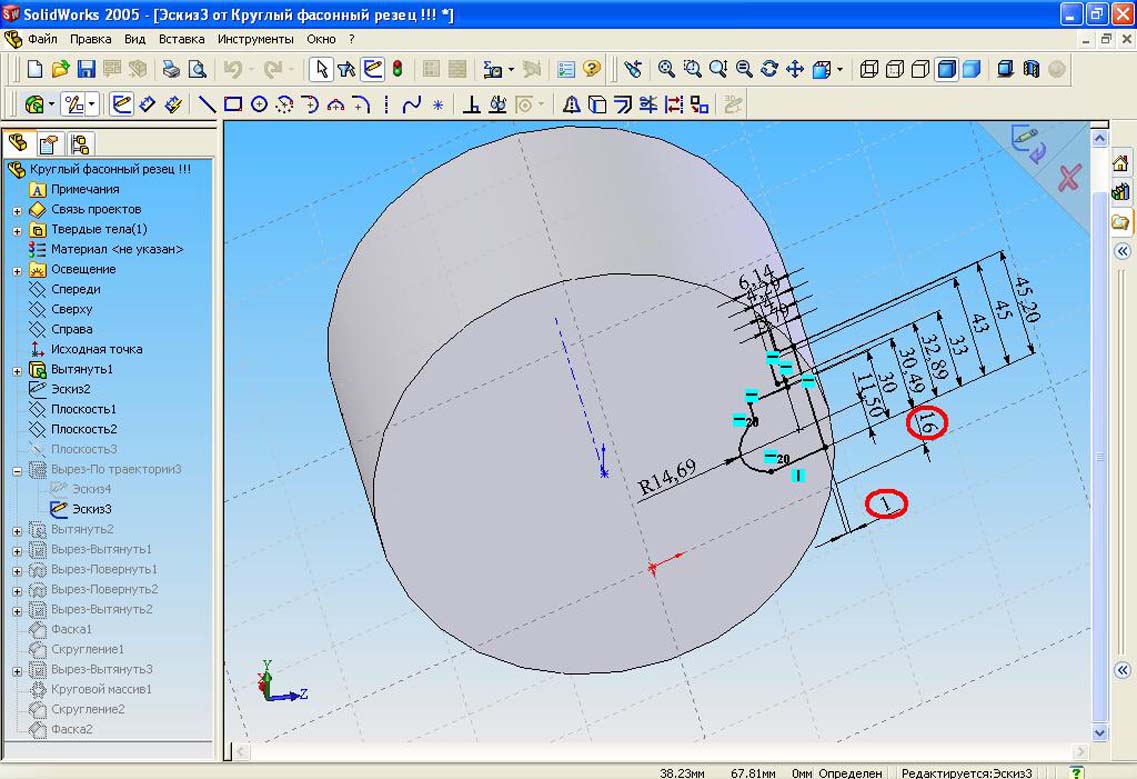Activate the Select arrow cursor tool
The height and width of the screenshot is (779, 1137).
321,69
